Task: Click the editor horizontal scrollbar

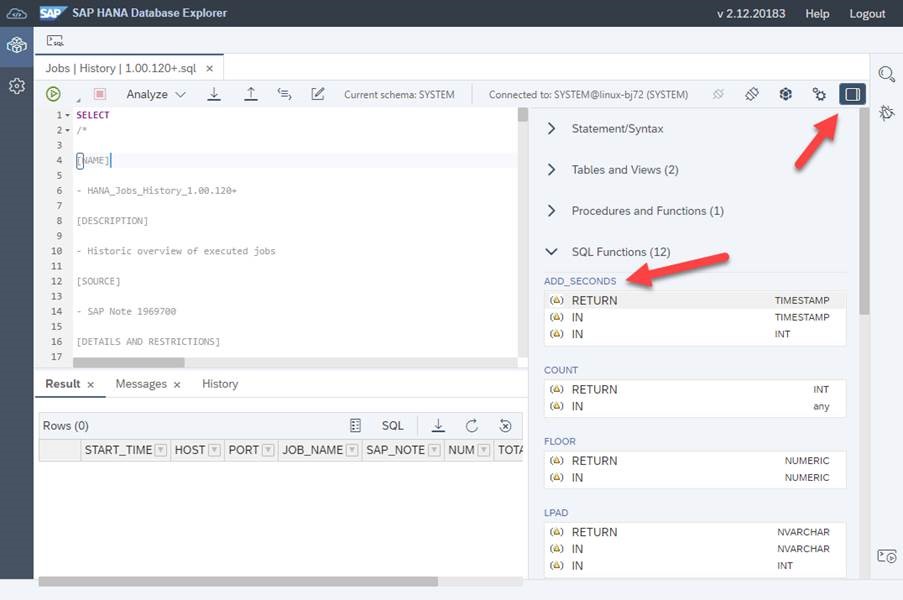Action: [128, 363]
